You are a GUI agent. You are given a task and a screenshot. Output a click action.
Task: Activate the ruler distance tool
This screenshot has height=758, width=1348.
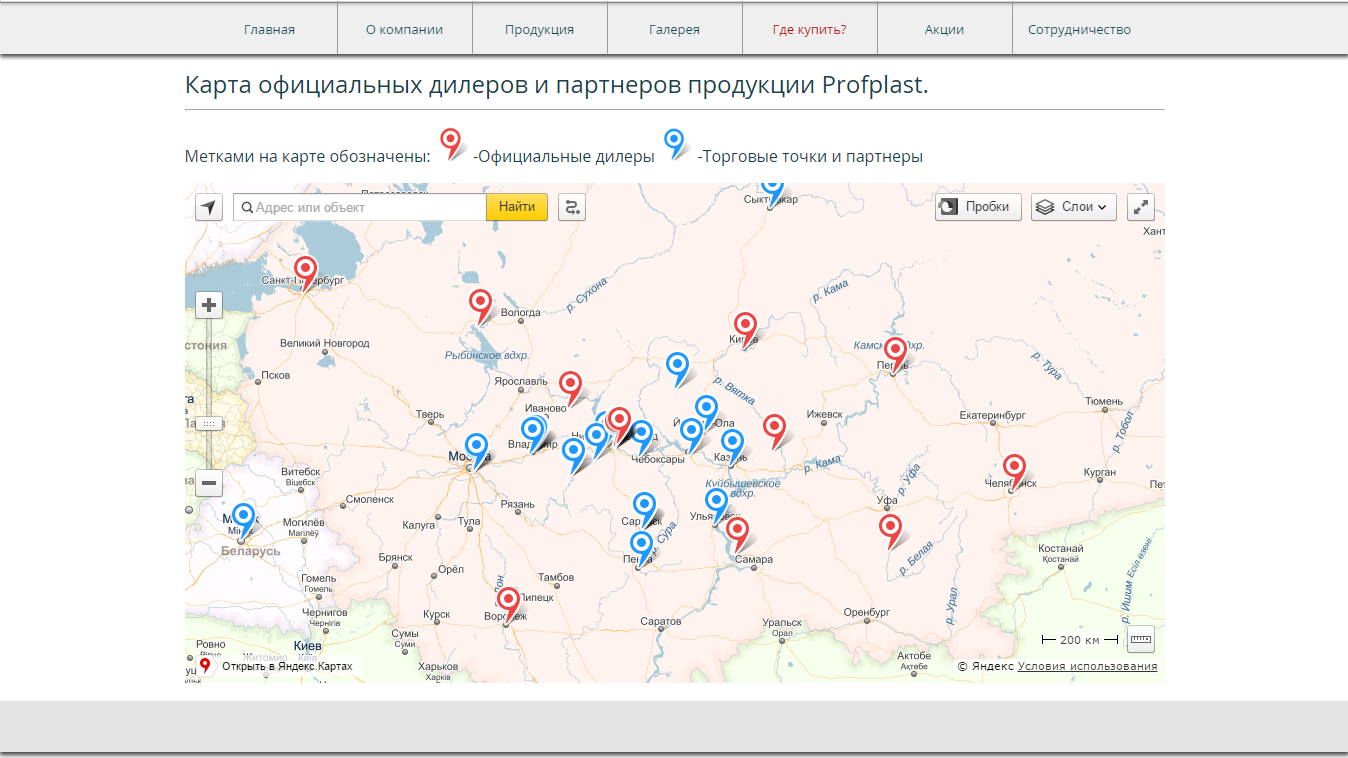1141,638
